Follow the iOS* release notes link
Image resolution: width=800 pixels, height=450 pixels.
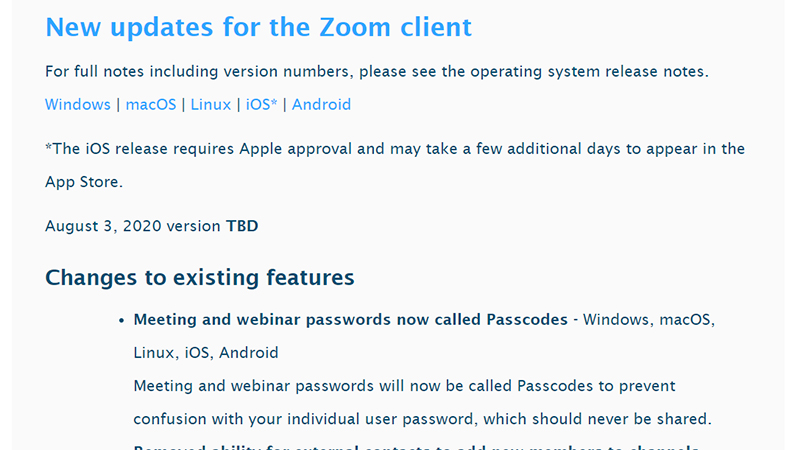coord(261,104)
